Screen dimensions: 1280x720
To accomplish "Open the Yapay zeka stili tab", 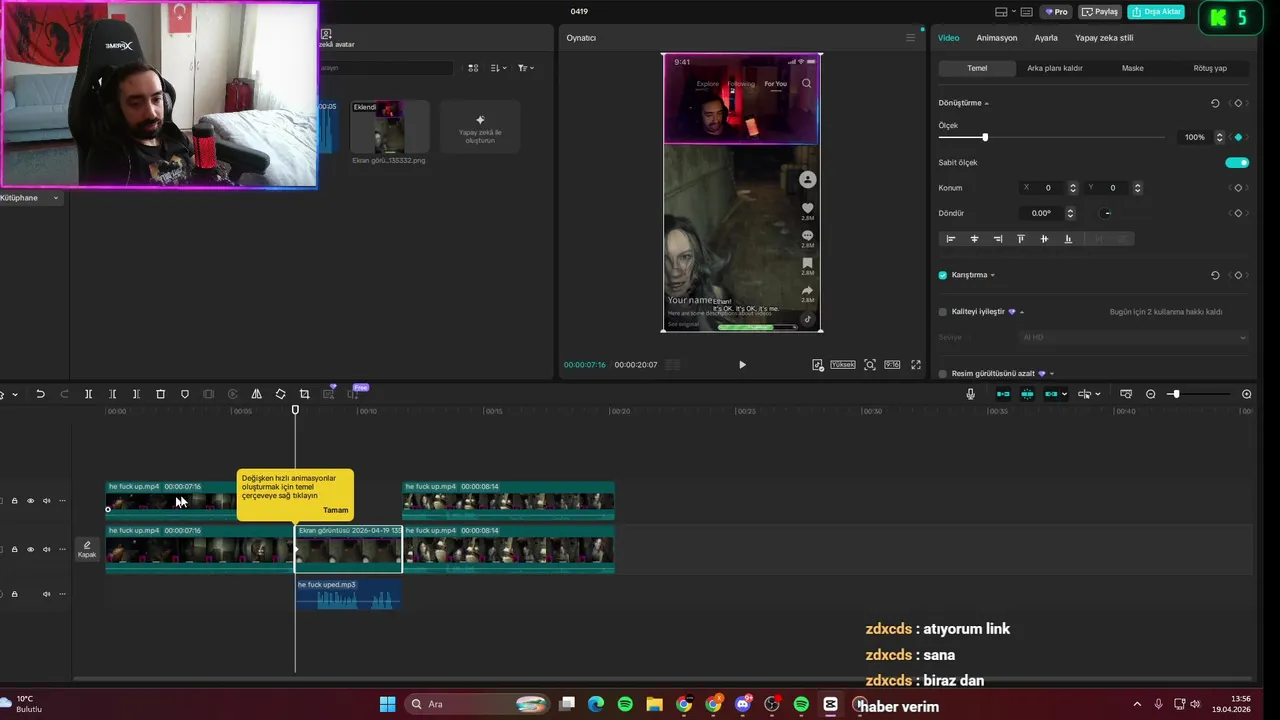I will tap(1104, 38).
